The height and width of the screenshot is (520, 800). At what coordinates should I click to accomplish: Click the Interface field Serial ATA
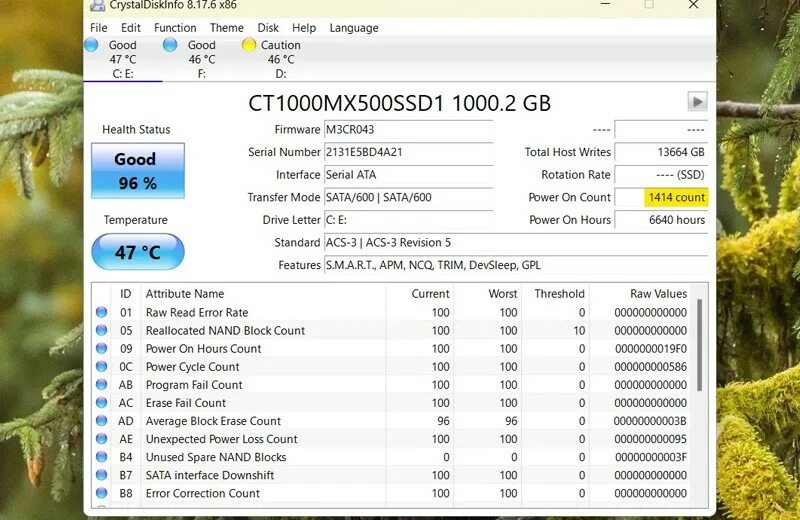coord(409,175)
